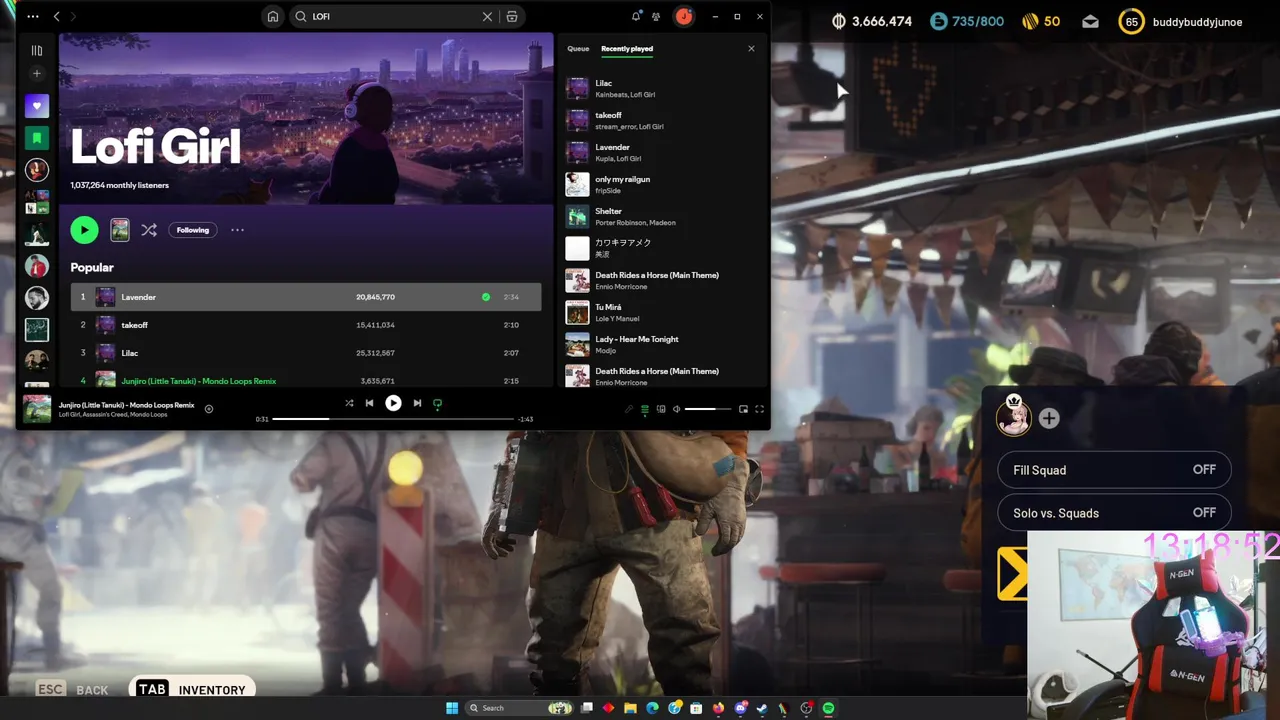Open Shelter by Porter Robinson in list
The width and height of the screenshot is (1280, 720).
pos(660,216)
